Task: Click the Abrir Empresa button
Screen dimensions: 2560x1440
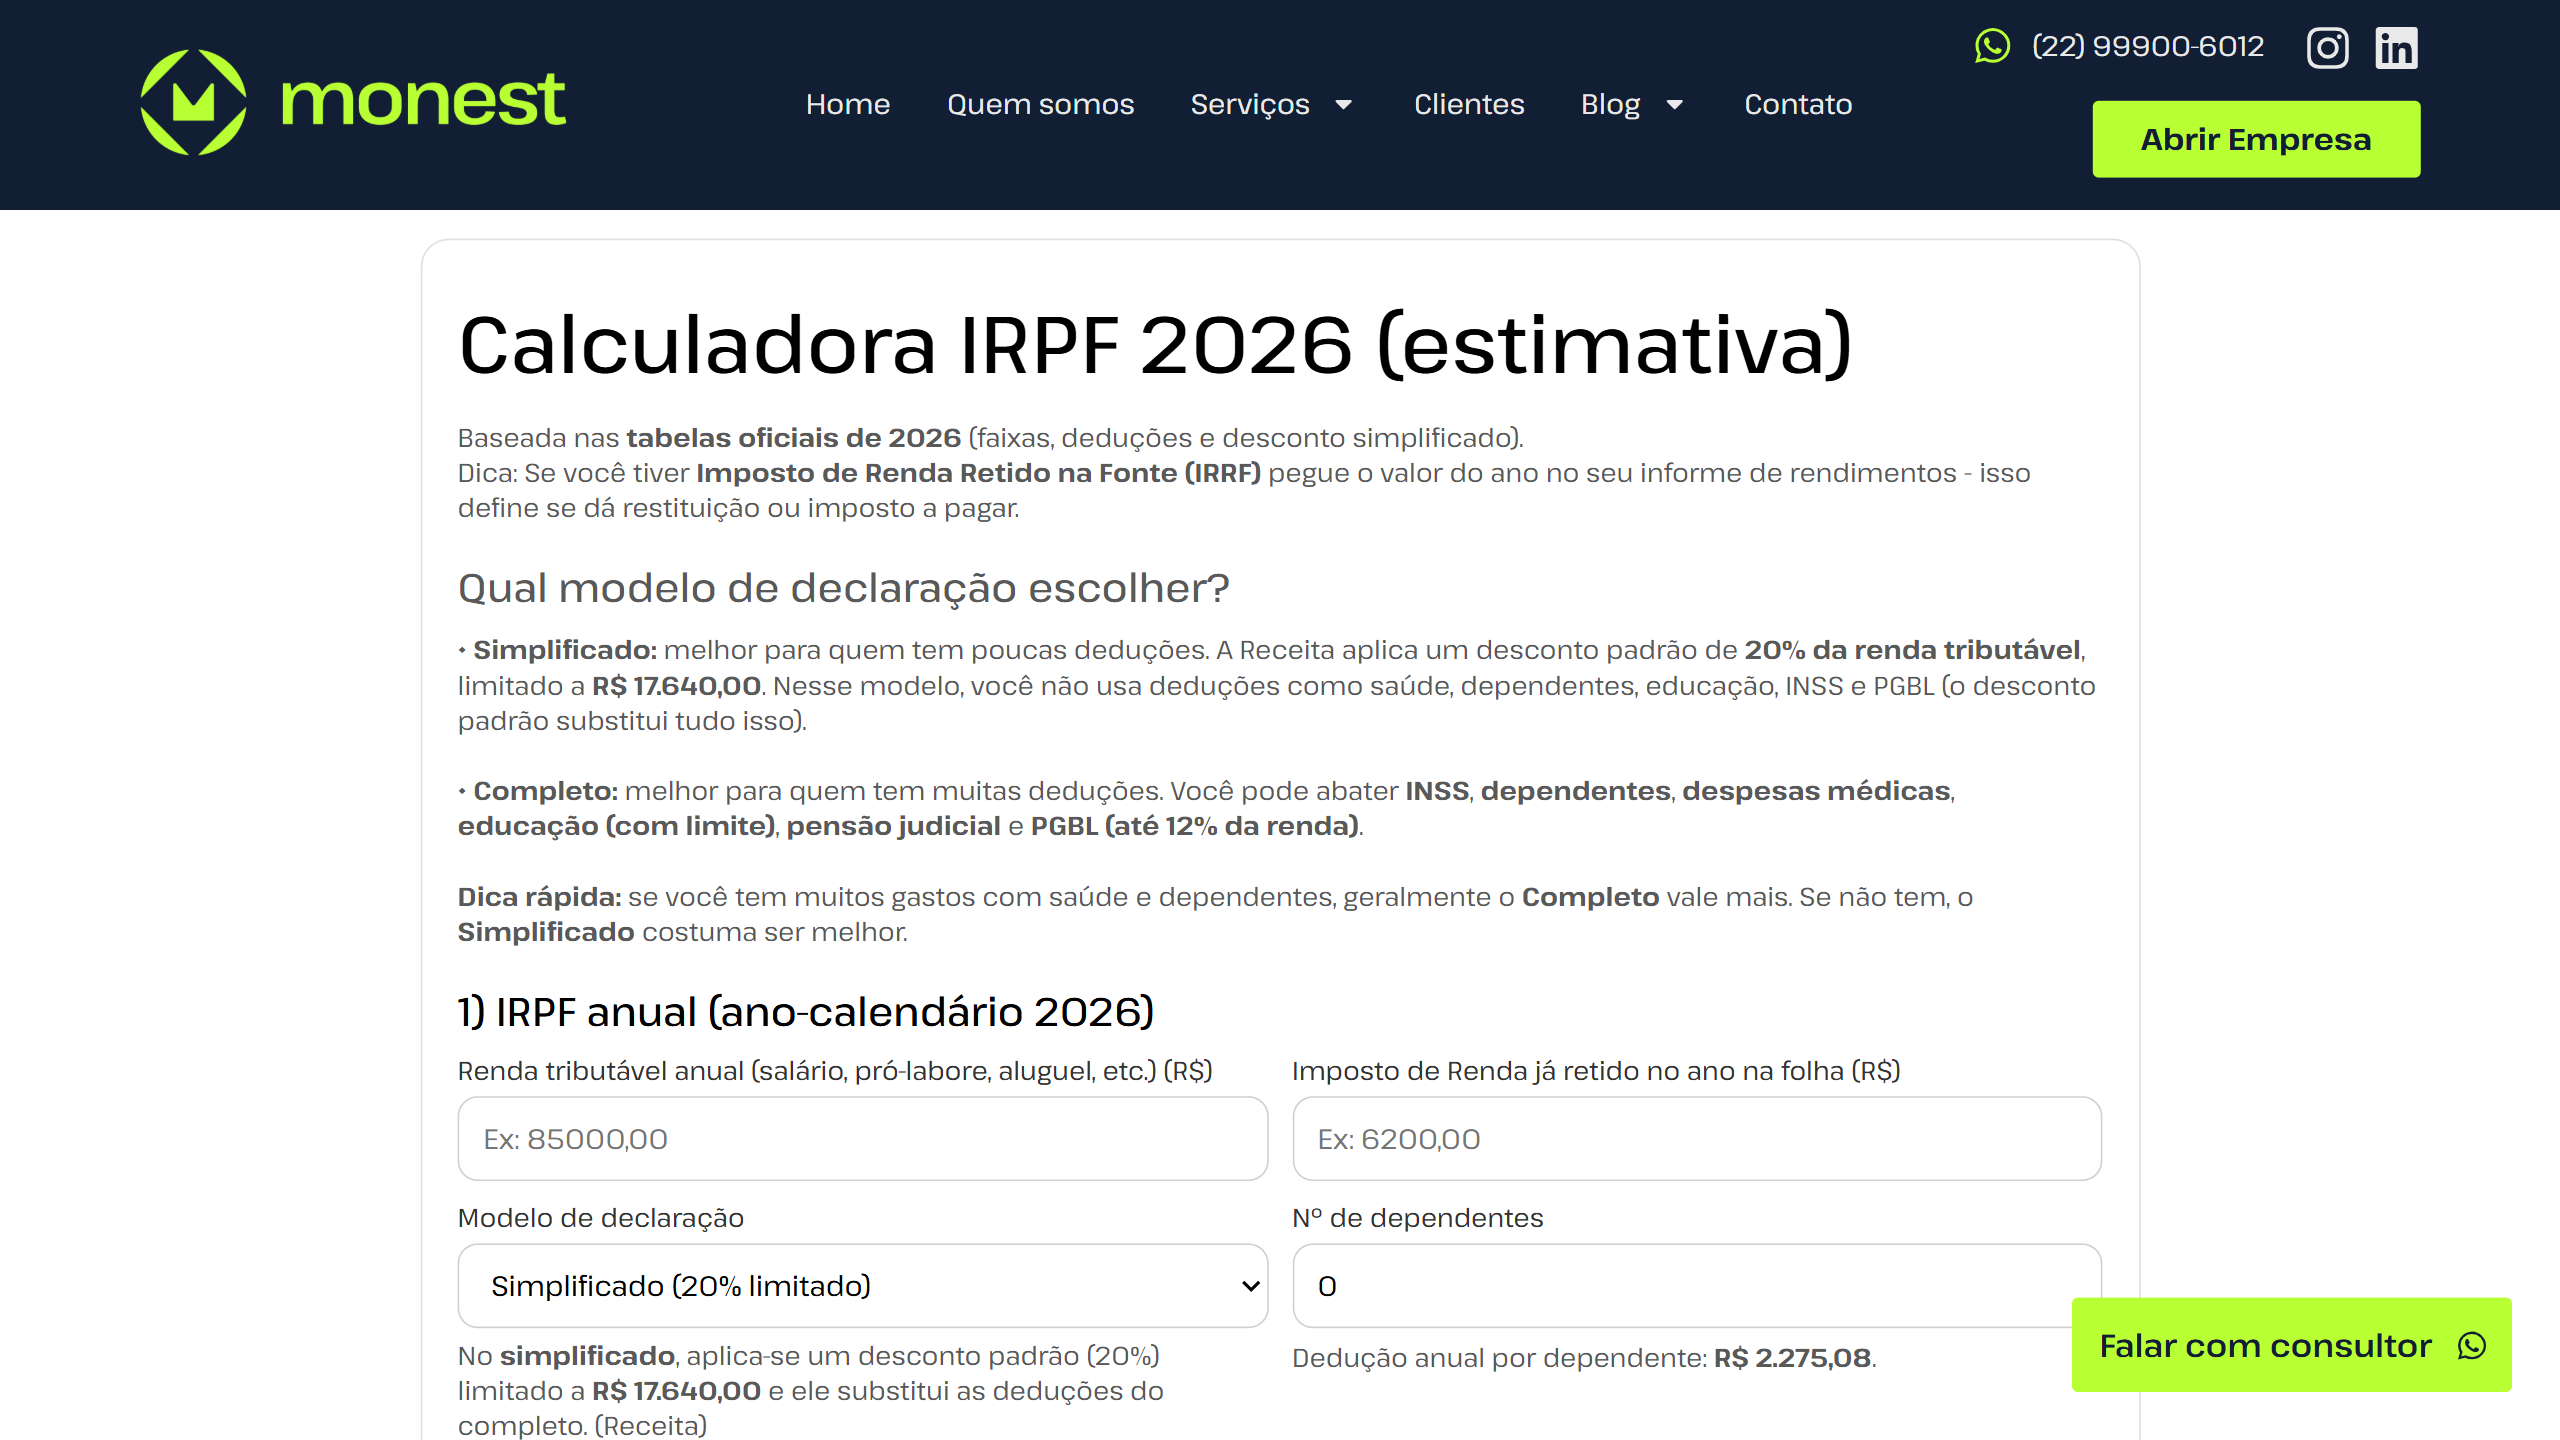Action: point(2256,139)
